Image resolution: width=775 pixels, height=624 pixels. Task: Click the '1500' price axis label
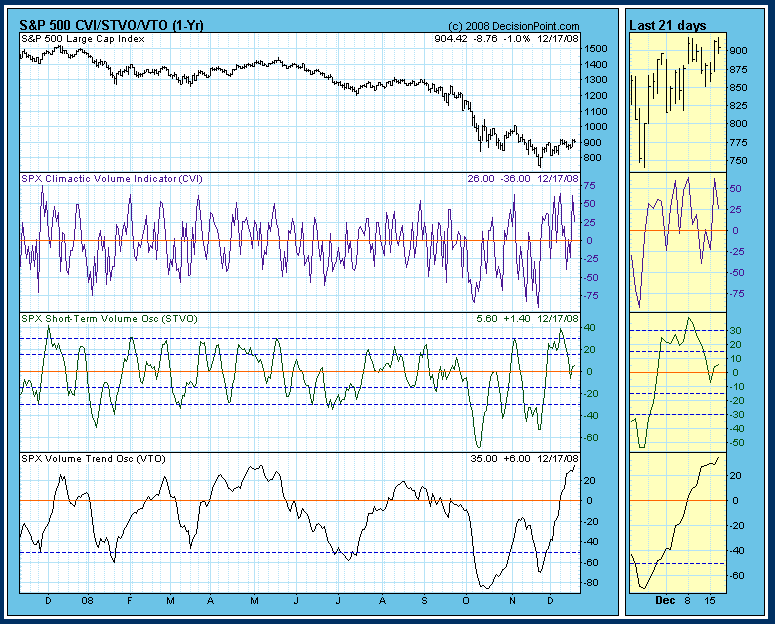tap(595, 48)
